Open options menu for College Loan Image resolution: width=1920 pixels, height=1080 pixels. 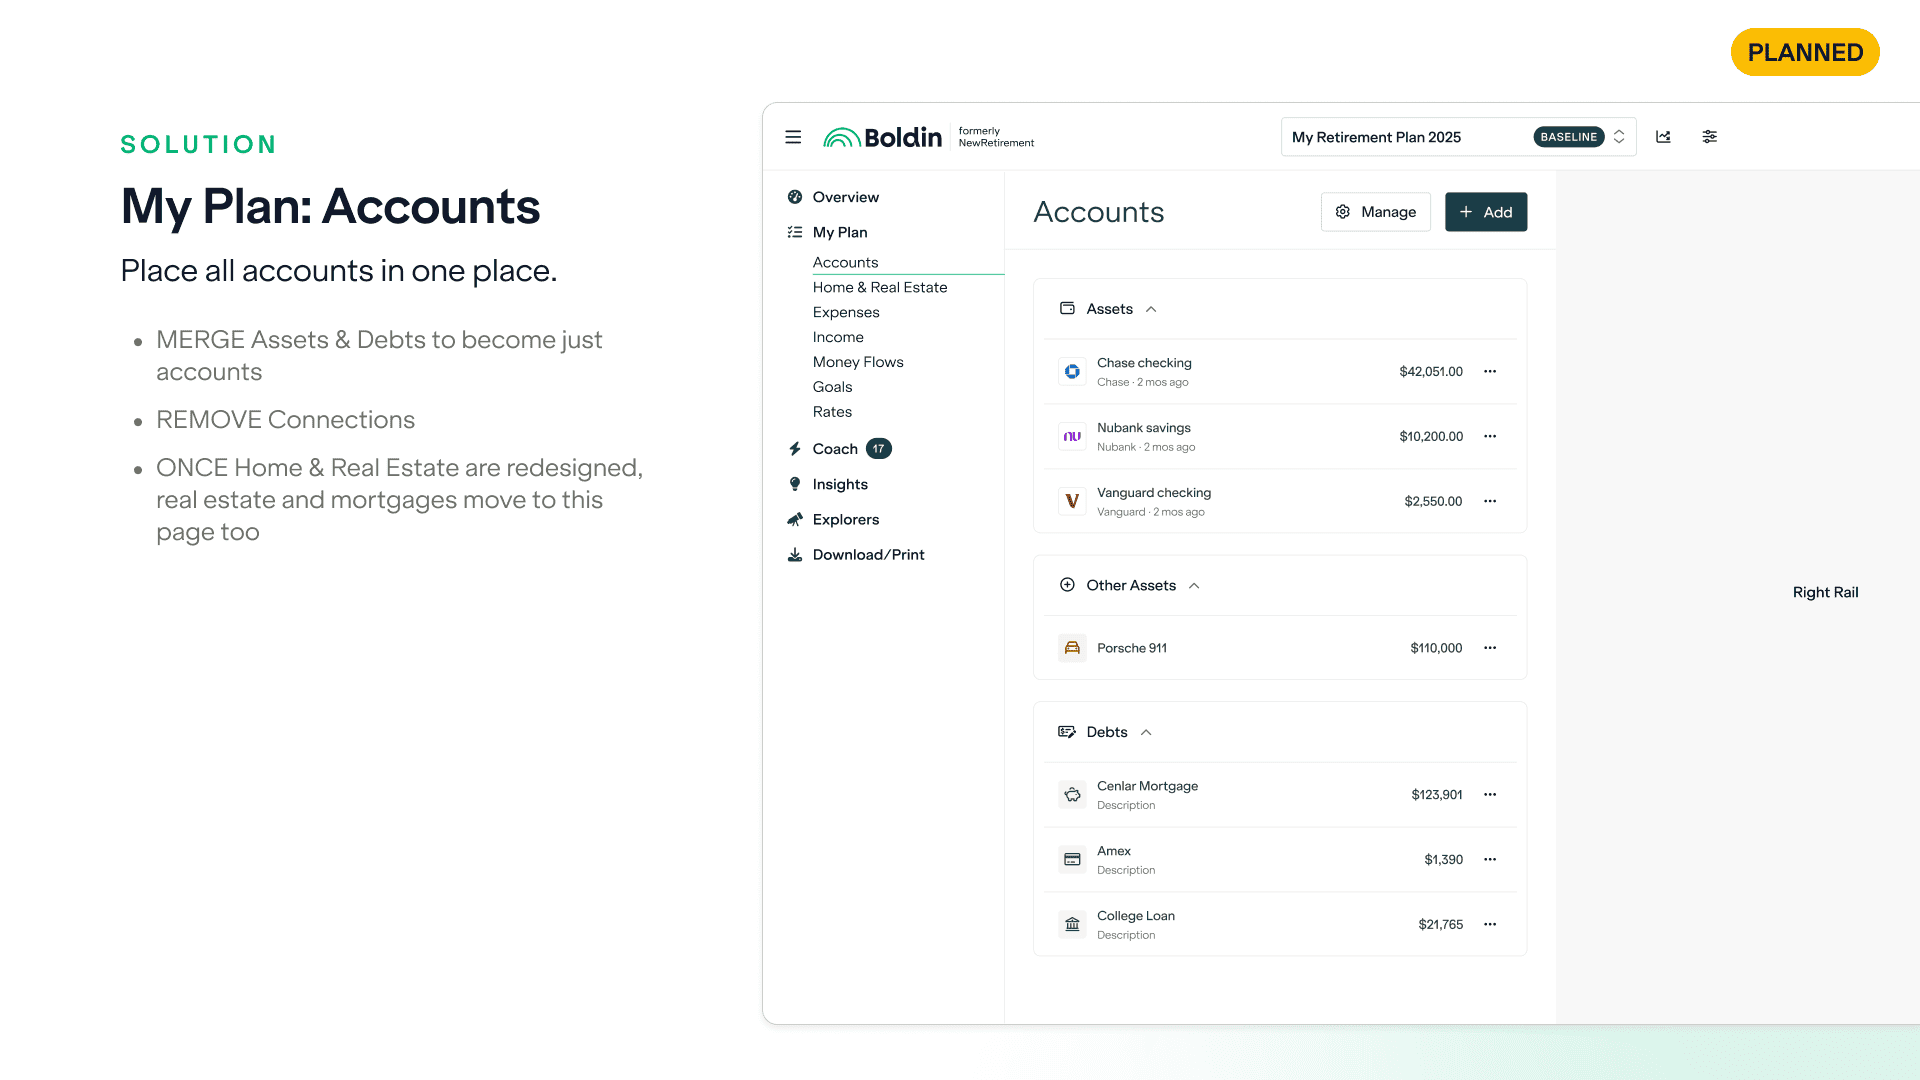pyautogui.click(x=1490, y=925)
